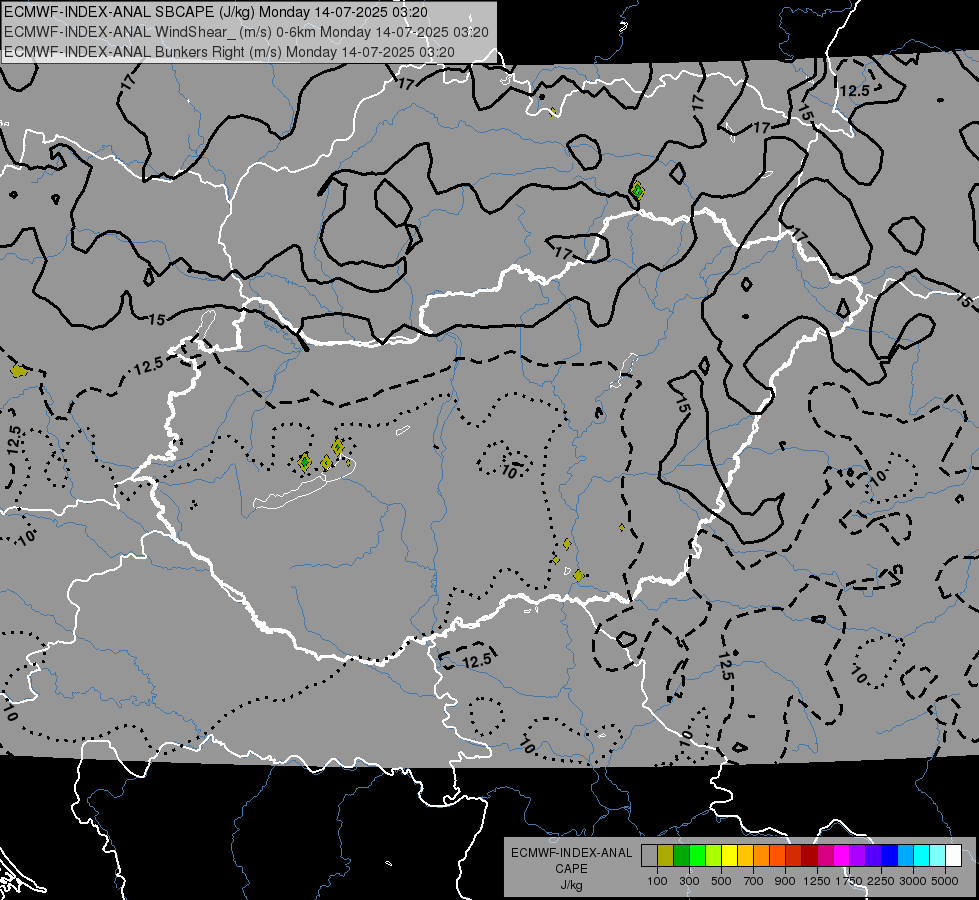
Task: Click the CAPE label in legend box
Action: click(571, 869)
